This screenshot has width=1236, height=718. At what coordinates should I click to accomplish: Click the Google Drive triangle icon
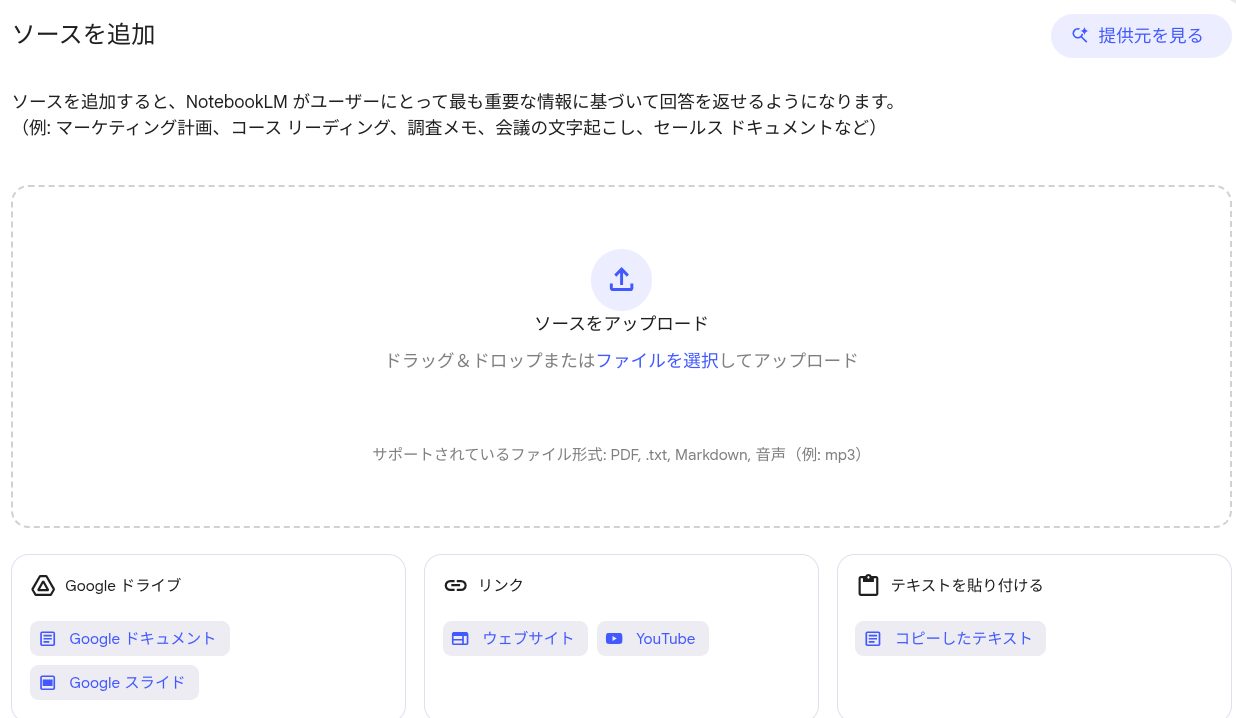[43, 585]
